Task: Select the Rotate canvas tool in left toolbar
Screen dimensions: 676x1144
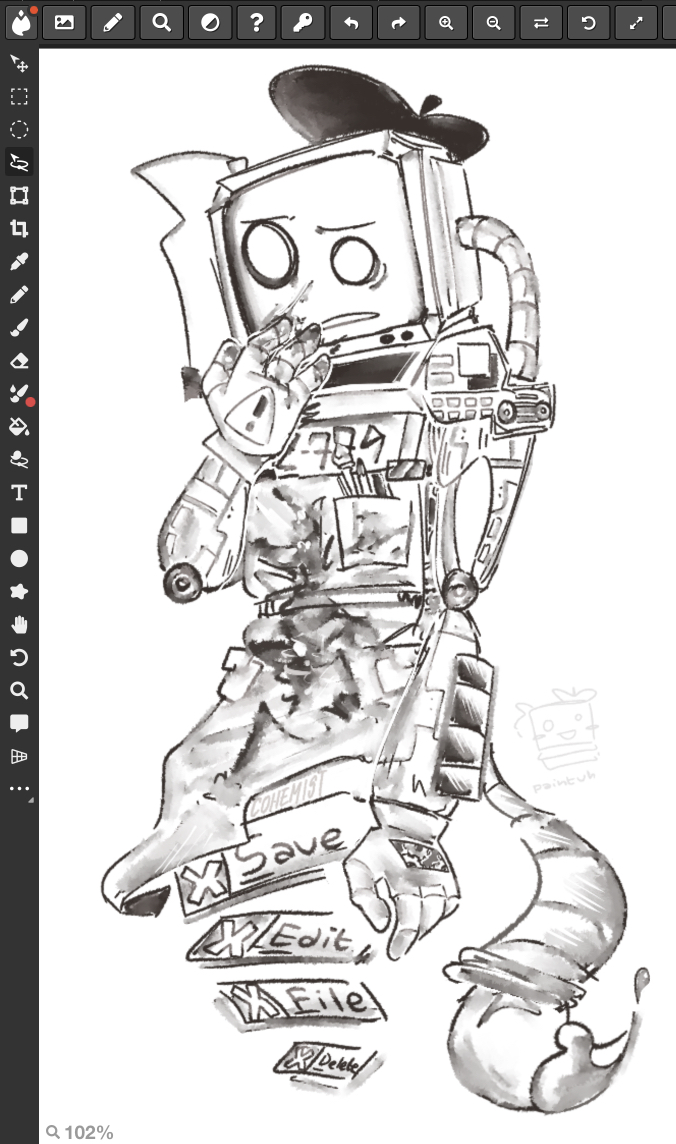Action: pyautogui.click(x=19, y=657)
